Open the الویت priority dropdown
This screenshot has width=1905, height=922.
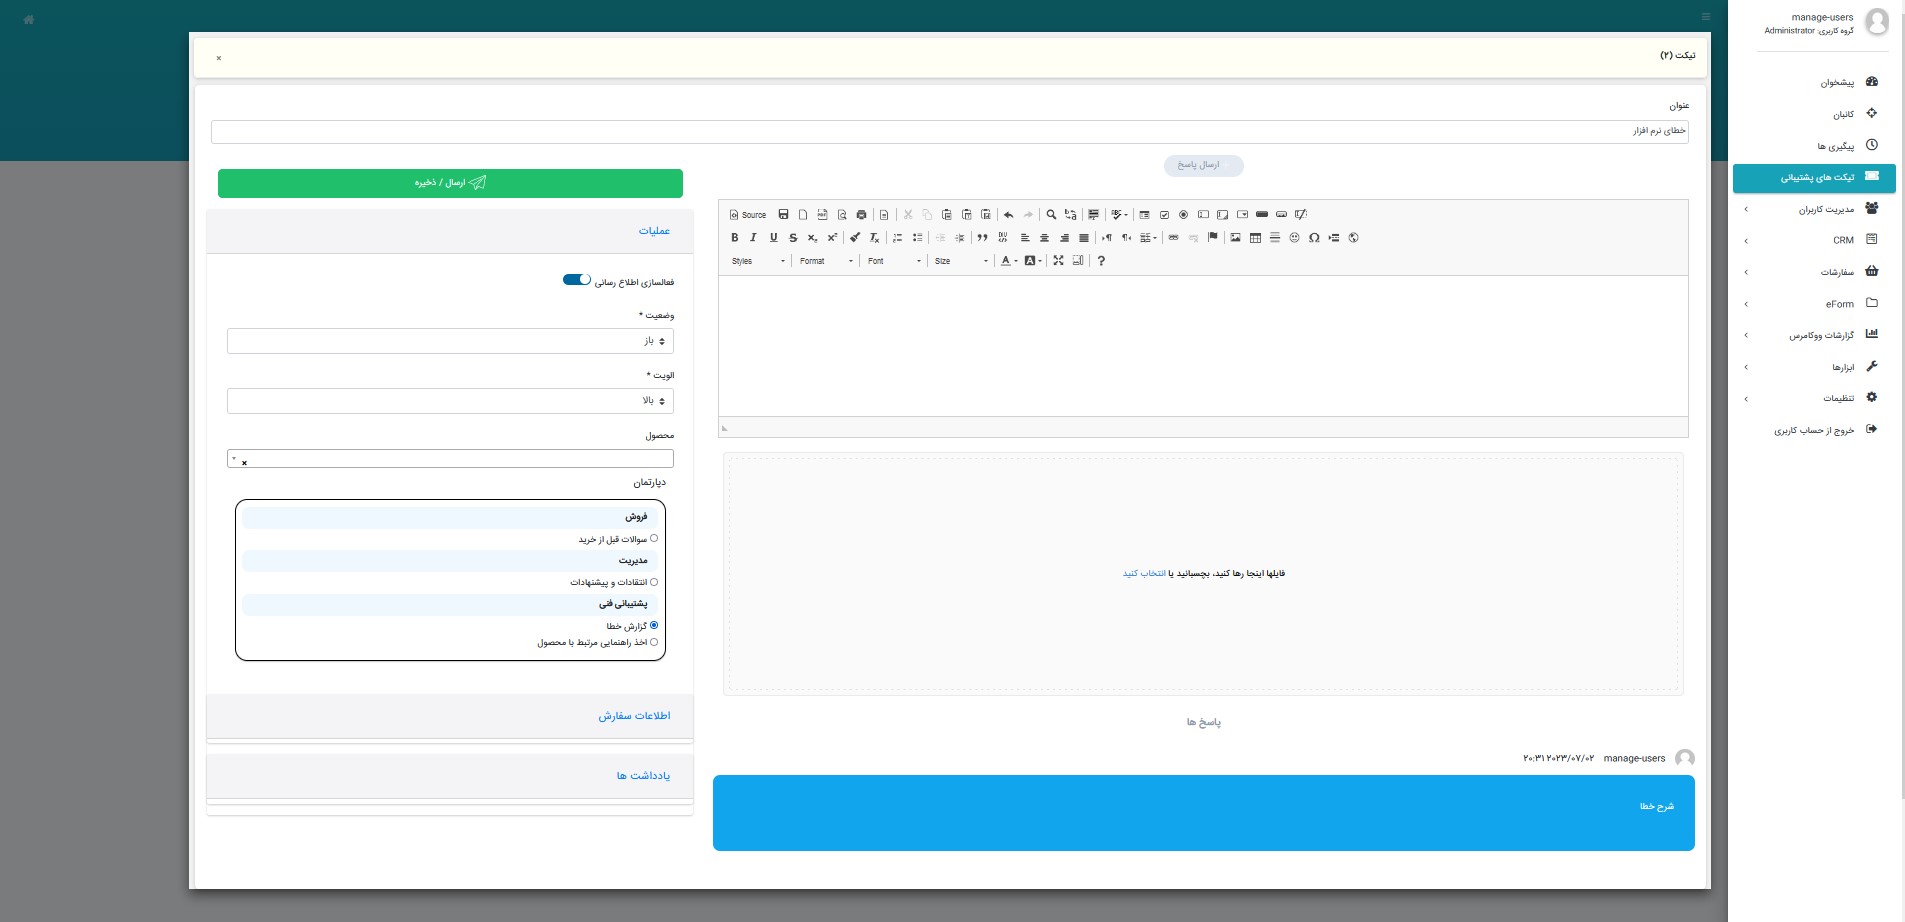[450, 401]
